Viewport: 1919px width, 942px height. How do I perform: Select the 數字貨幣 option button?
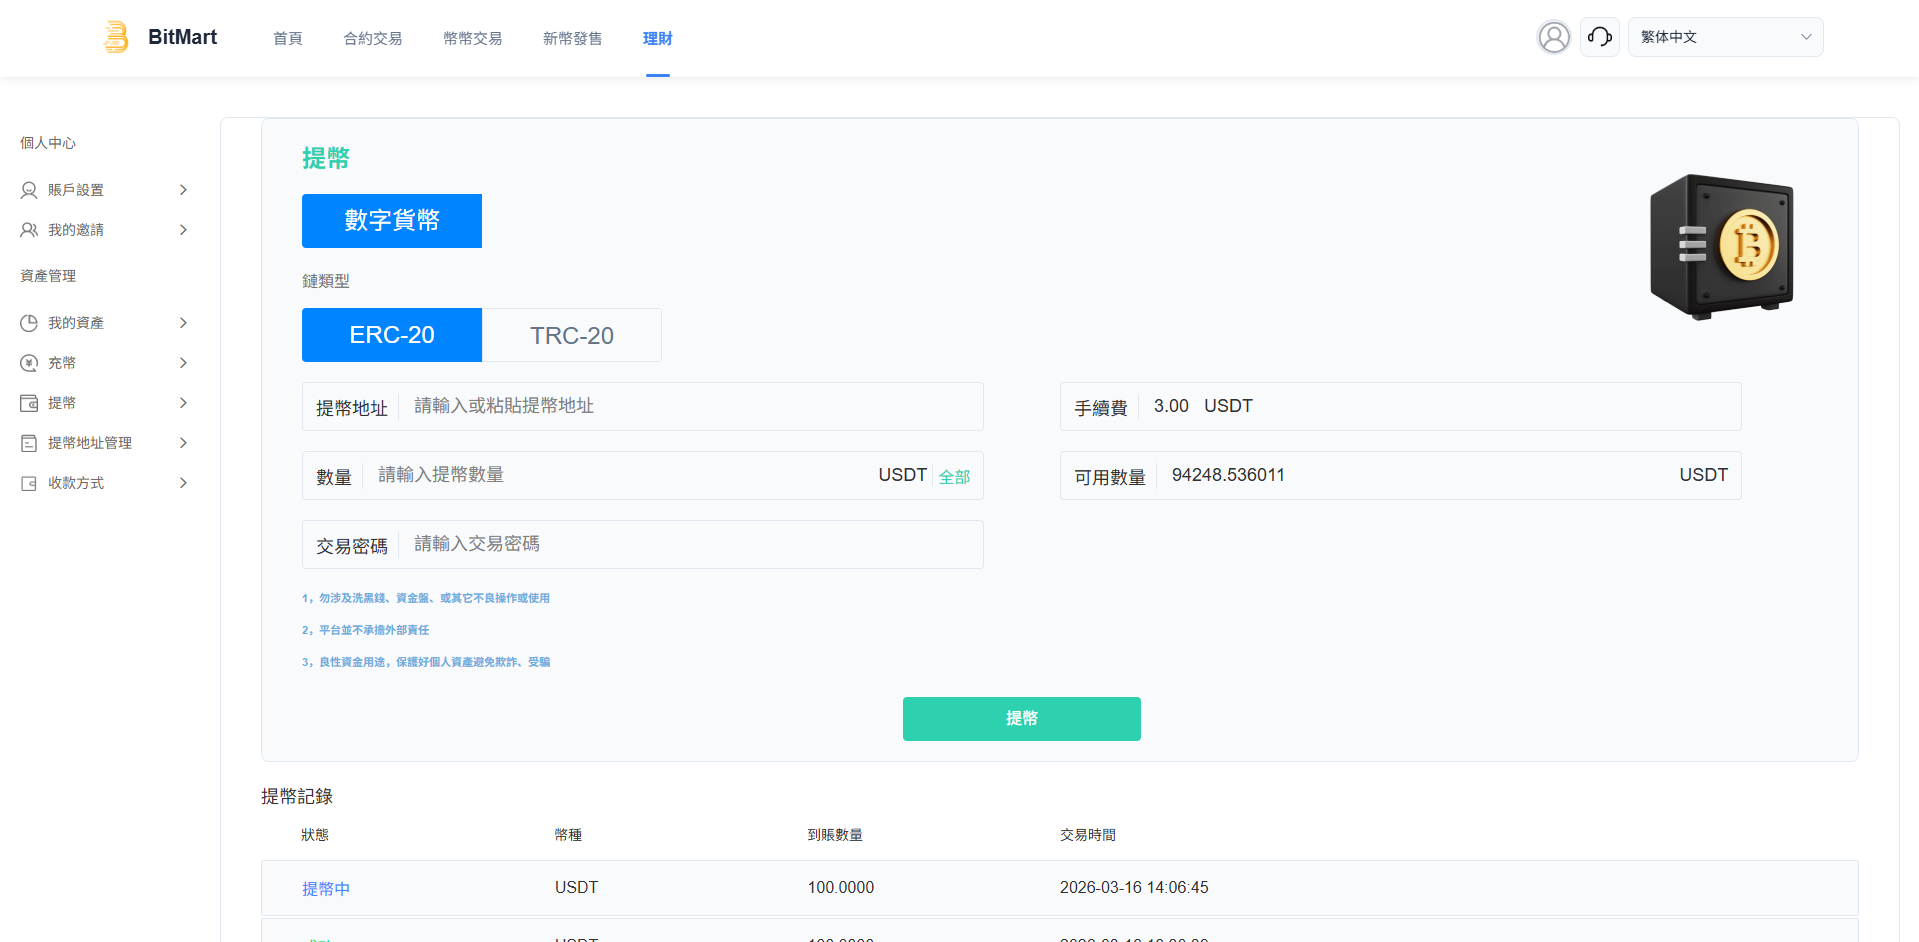click(x=391, y=221)
